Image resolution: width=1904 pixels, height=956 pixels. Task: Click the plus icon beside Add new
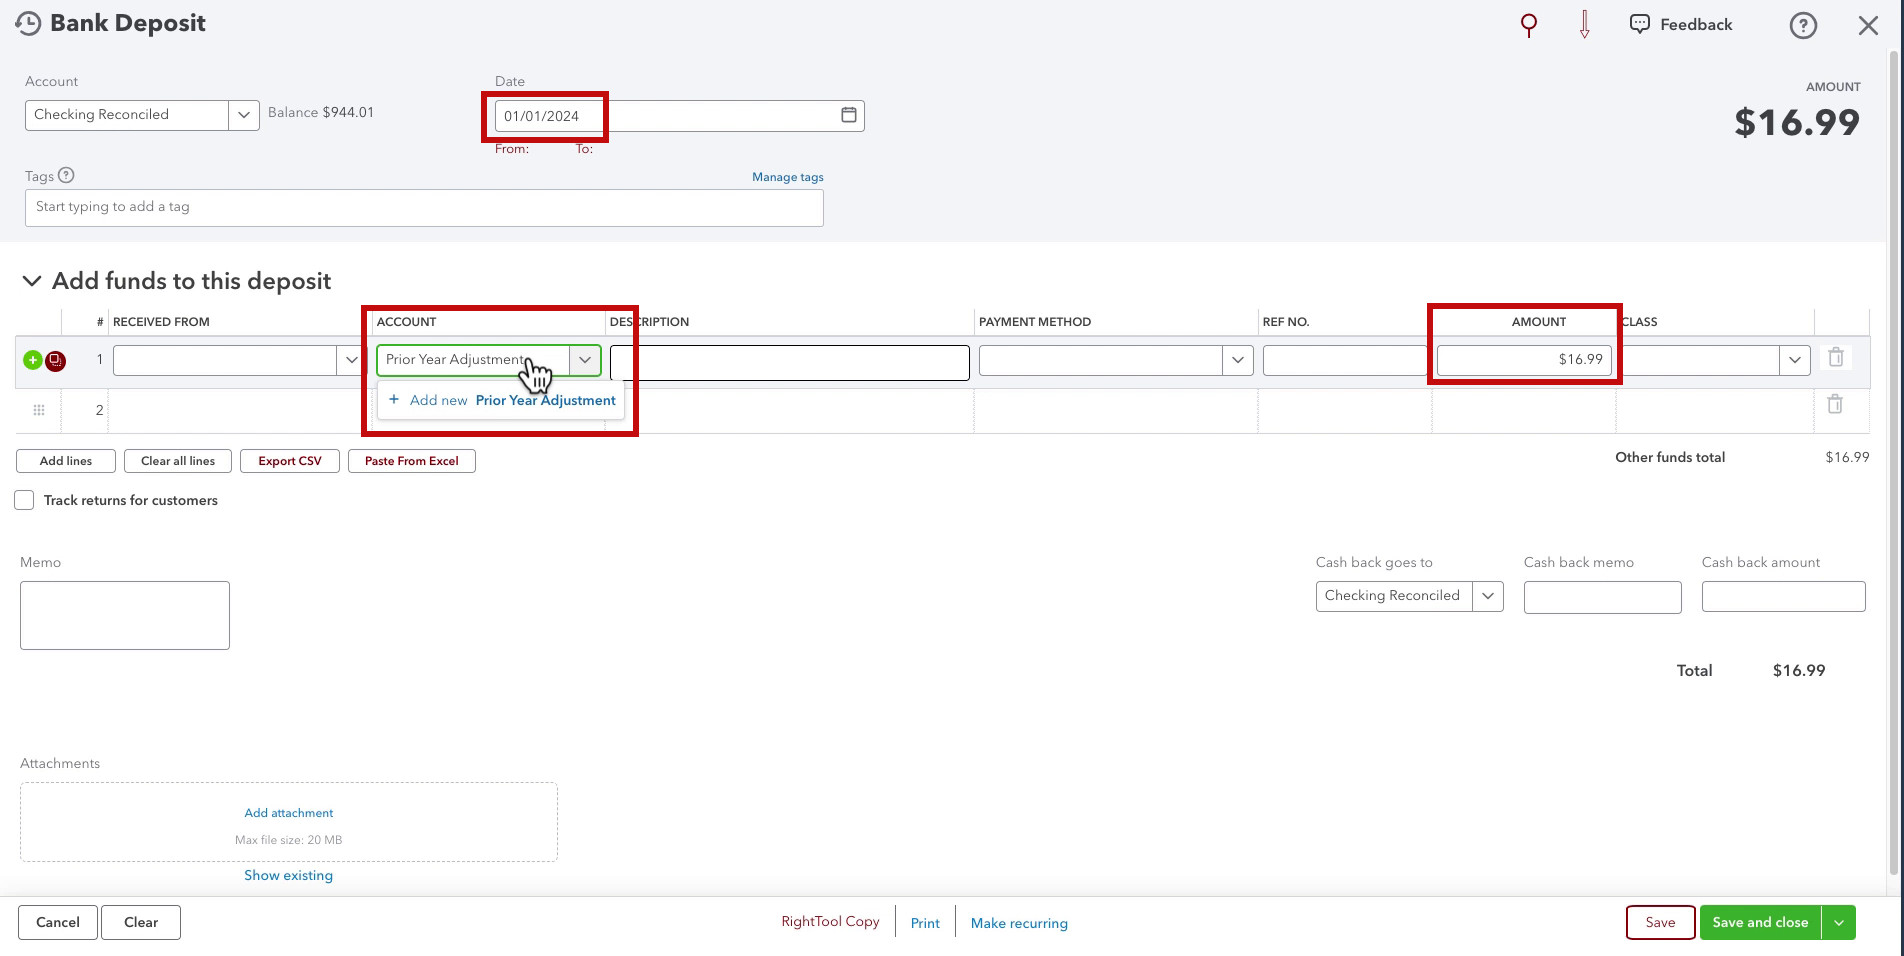coord(394,399)
